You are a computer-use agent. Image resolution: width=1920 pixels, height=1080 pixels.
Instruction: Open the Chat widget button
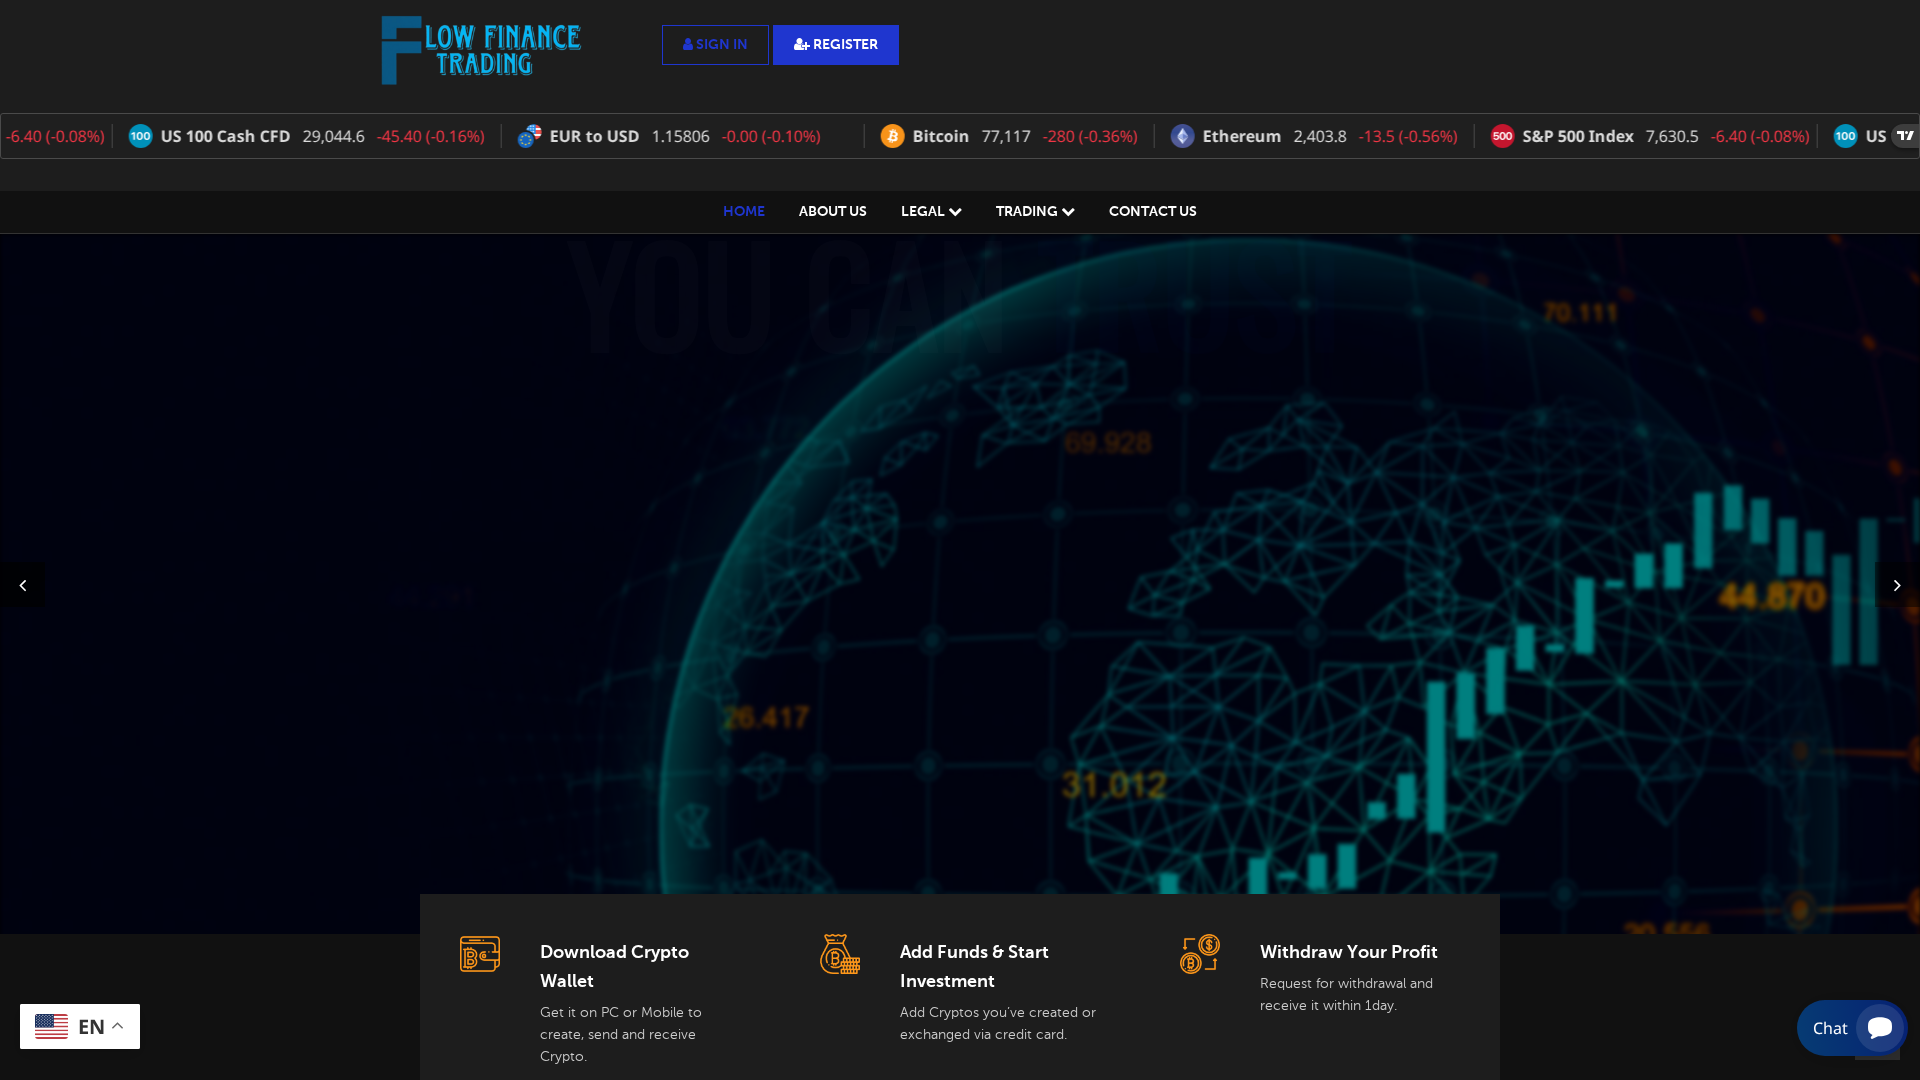coord(1852,1028)
